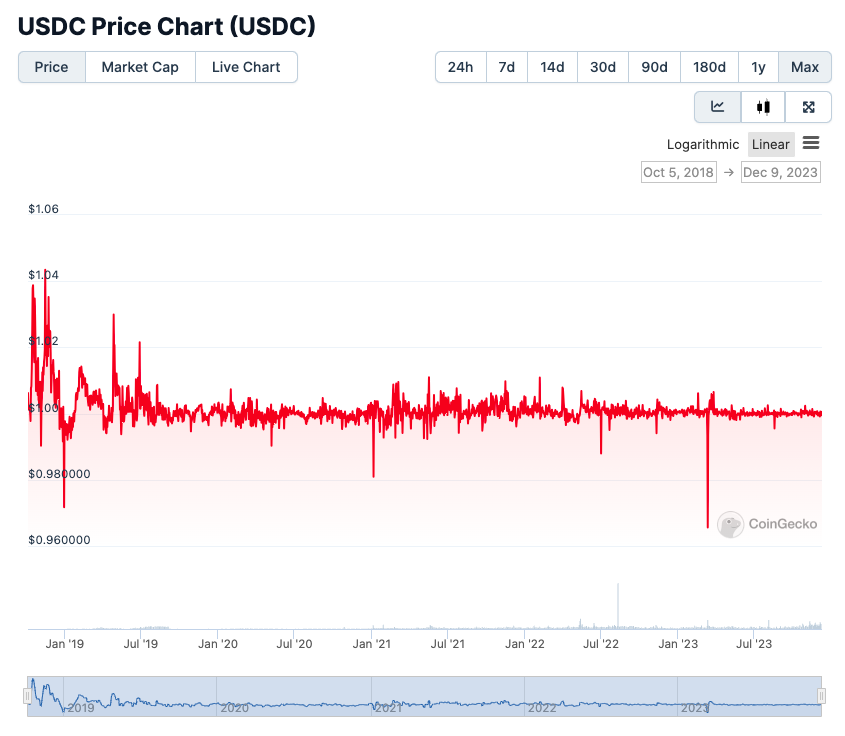Show the 1y price range
Viewport: 845px width, 736px height.
point(758,67)
